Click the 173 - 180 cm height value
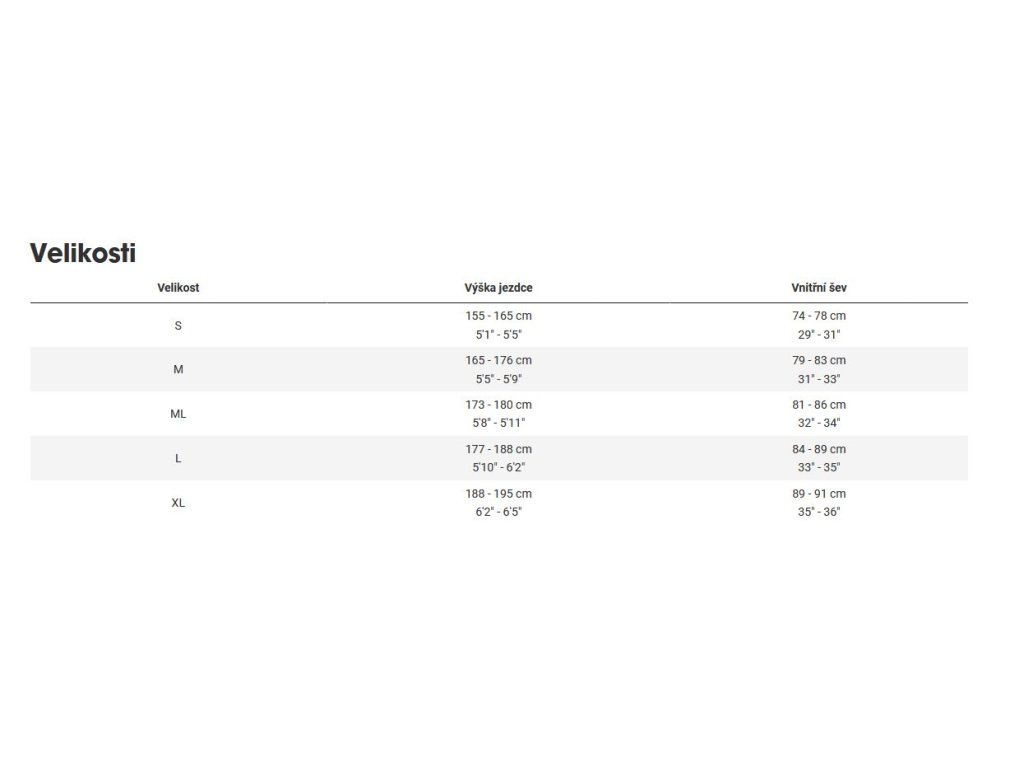1024x768 pixels. tap(498, 405)
